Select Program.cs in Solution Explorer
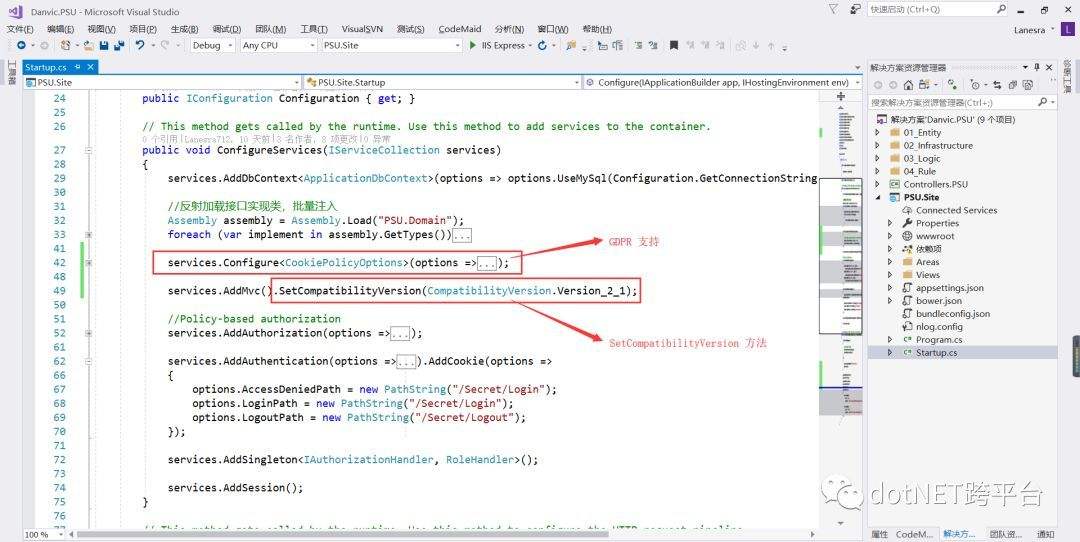 (x=938, y=340)
